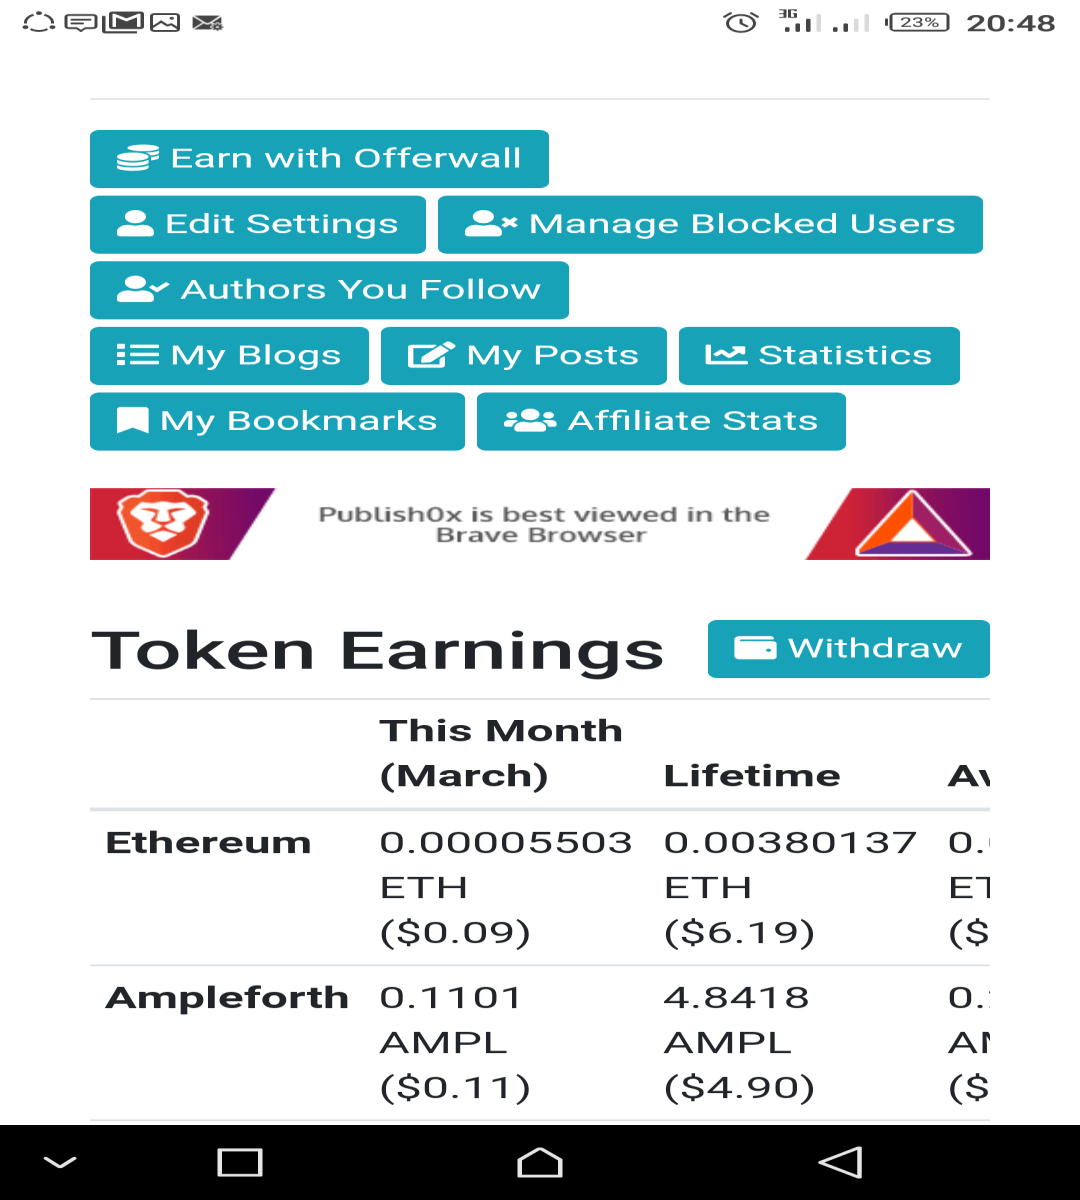The image size is (1080, 1200).
Task: Tap the user icon on Edit Settings
Action: 135,224
